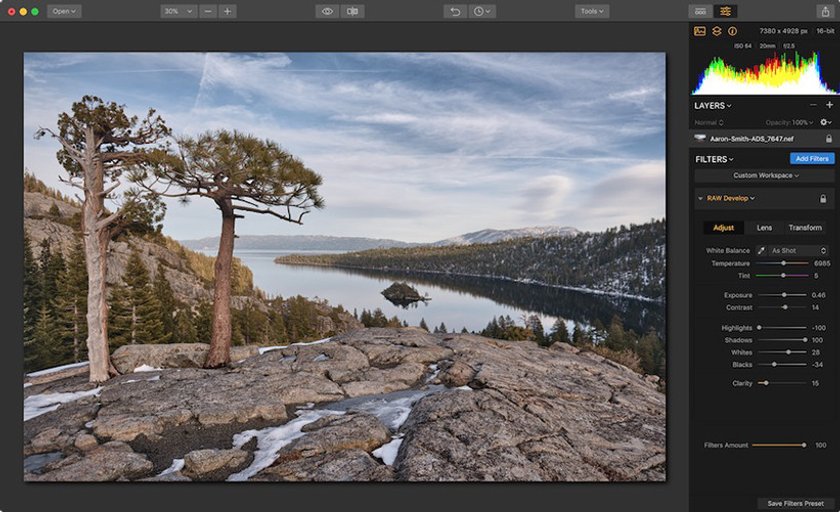Zoom in with the plus button

pos(227,11)
